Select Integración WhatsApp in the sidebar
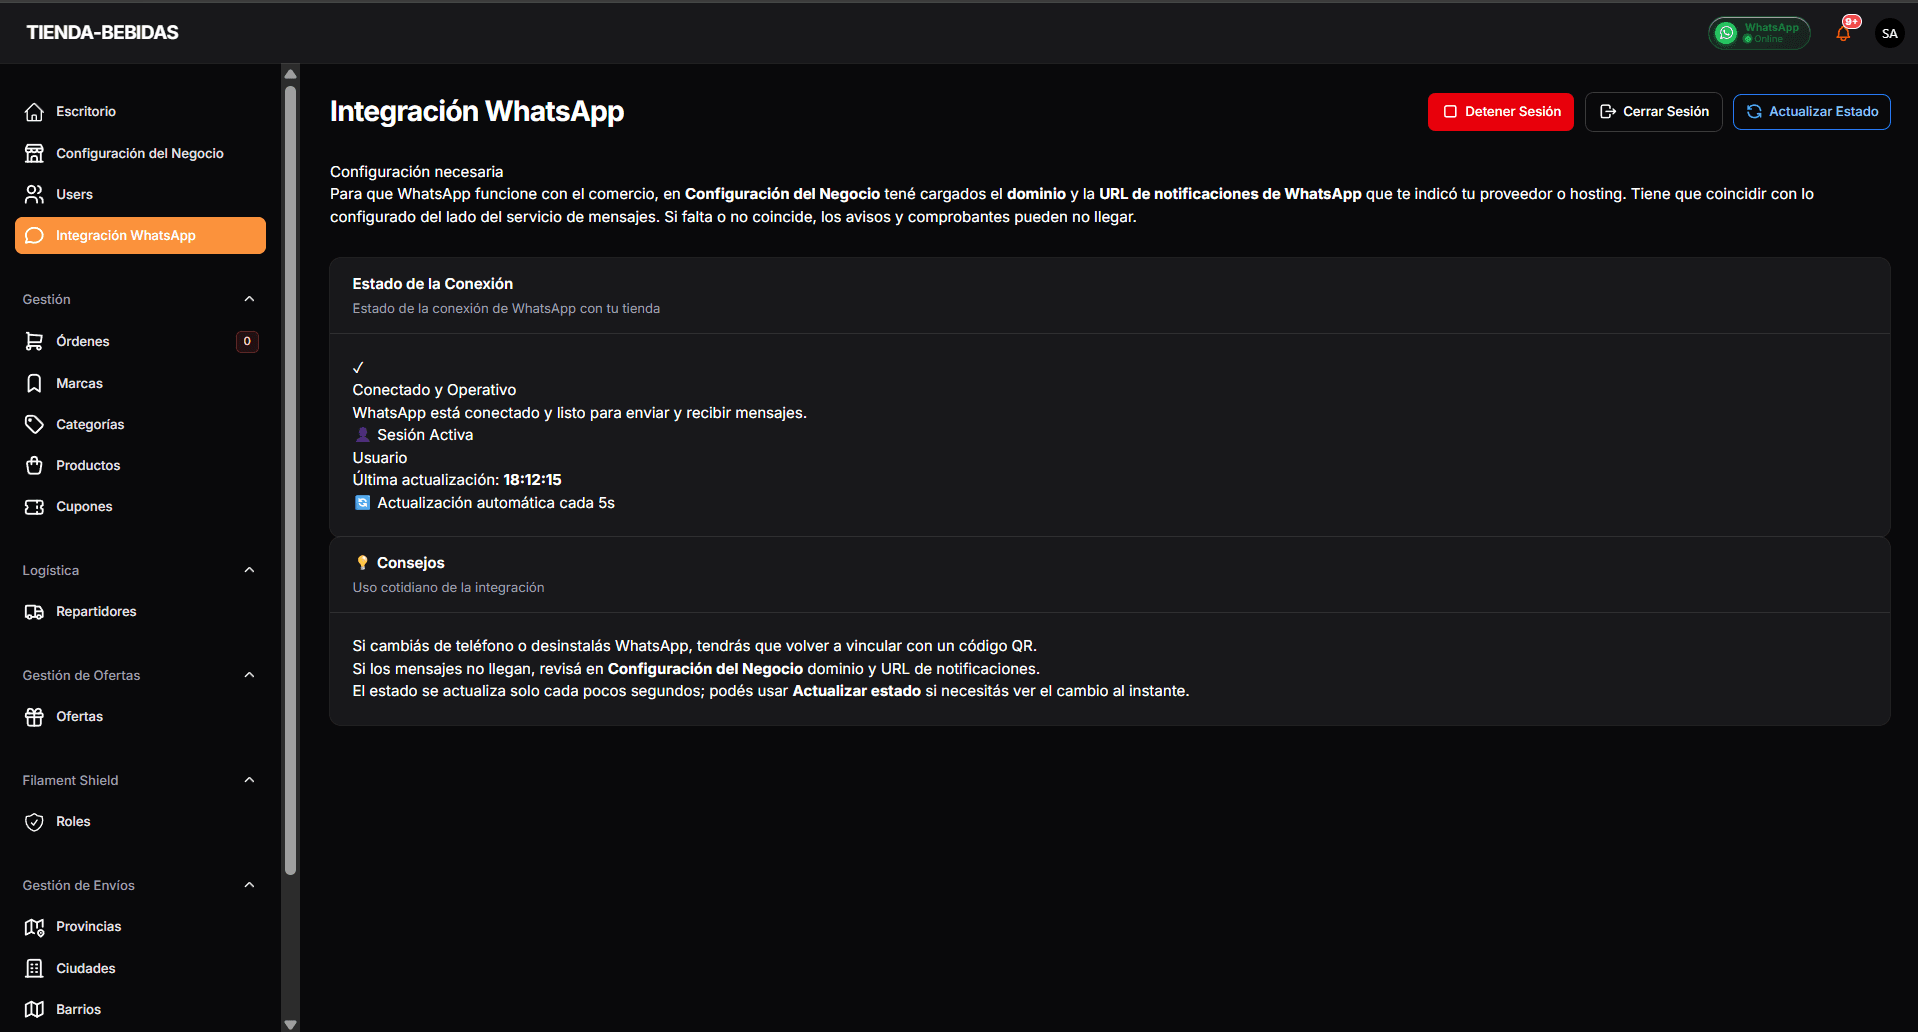 point(126,235)
